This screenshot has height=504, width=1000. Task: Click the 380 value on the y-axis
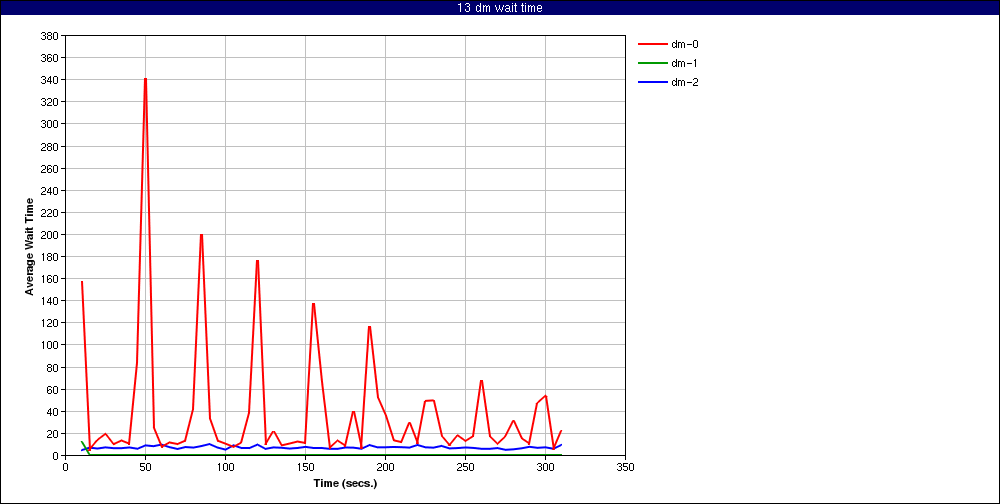50,36
